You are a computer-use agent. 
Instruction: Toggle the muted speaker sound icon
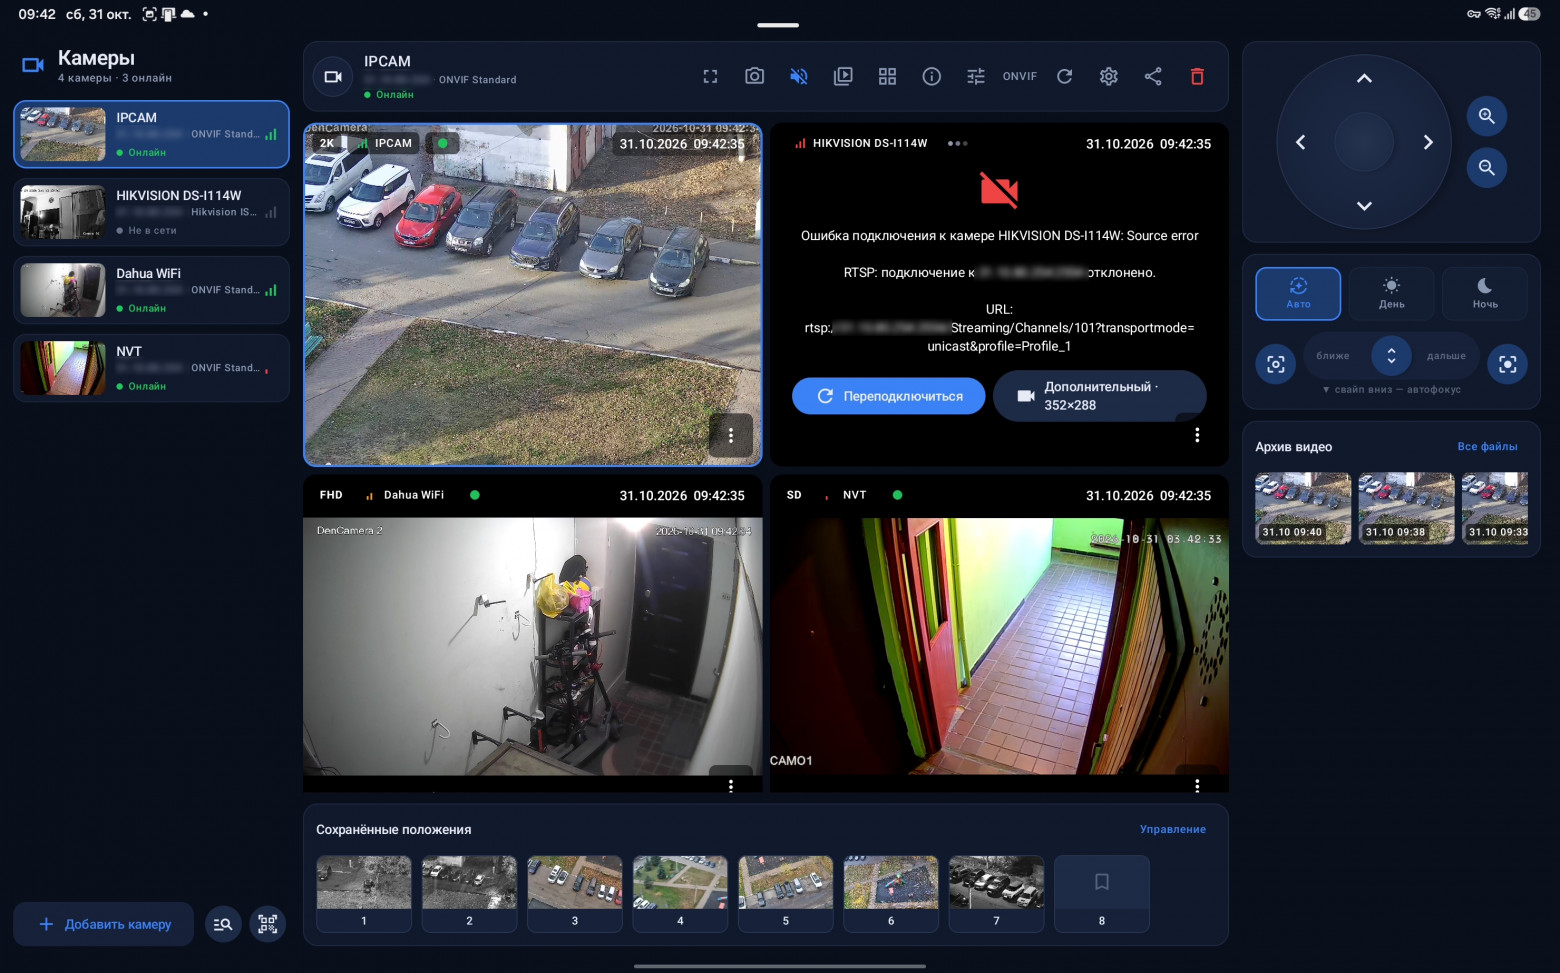[799, 77]
